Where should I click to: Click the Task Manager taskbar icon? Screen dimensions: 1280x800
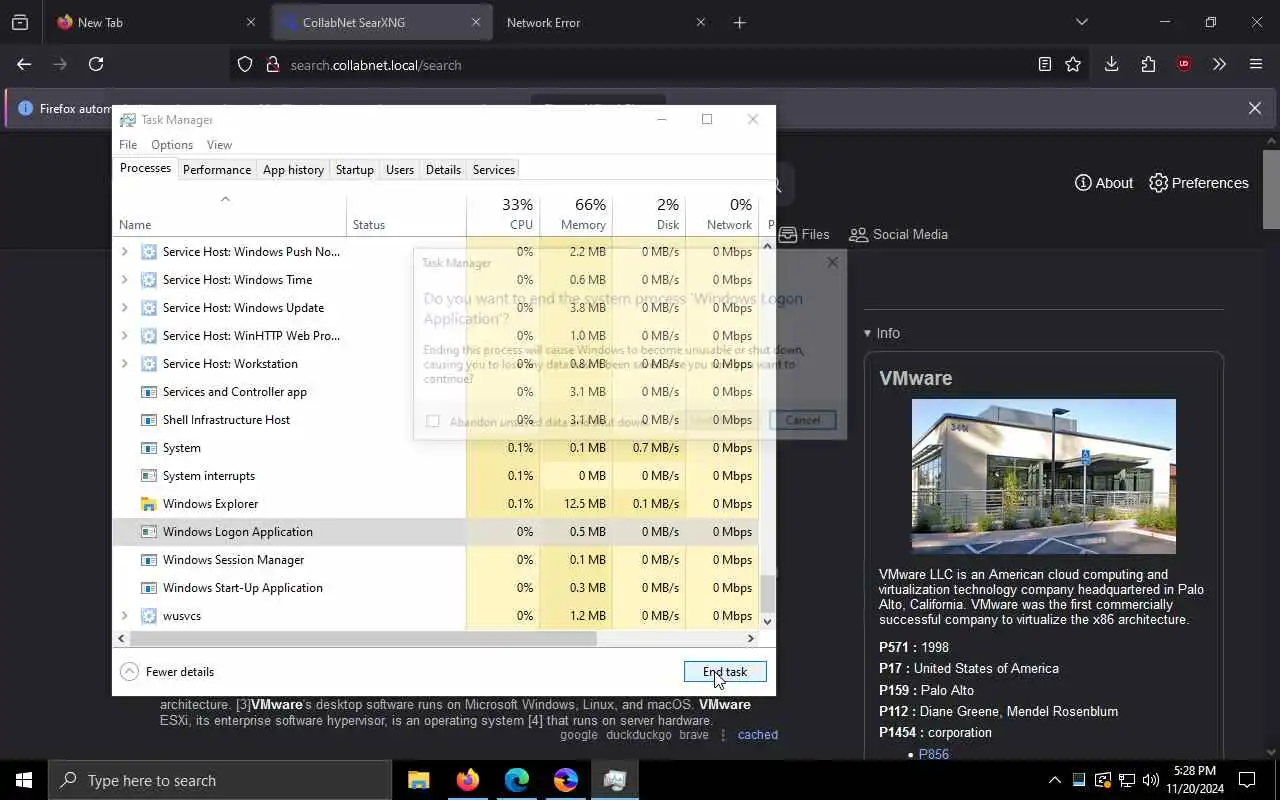point(615,780)
